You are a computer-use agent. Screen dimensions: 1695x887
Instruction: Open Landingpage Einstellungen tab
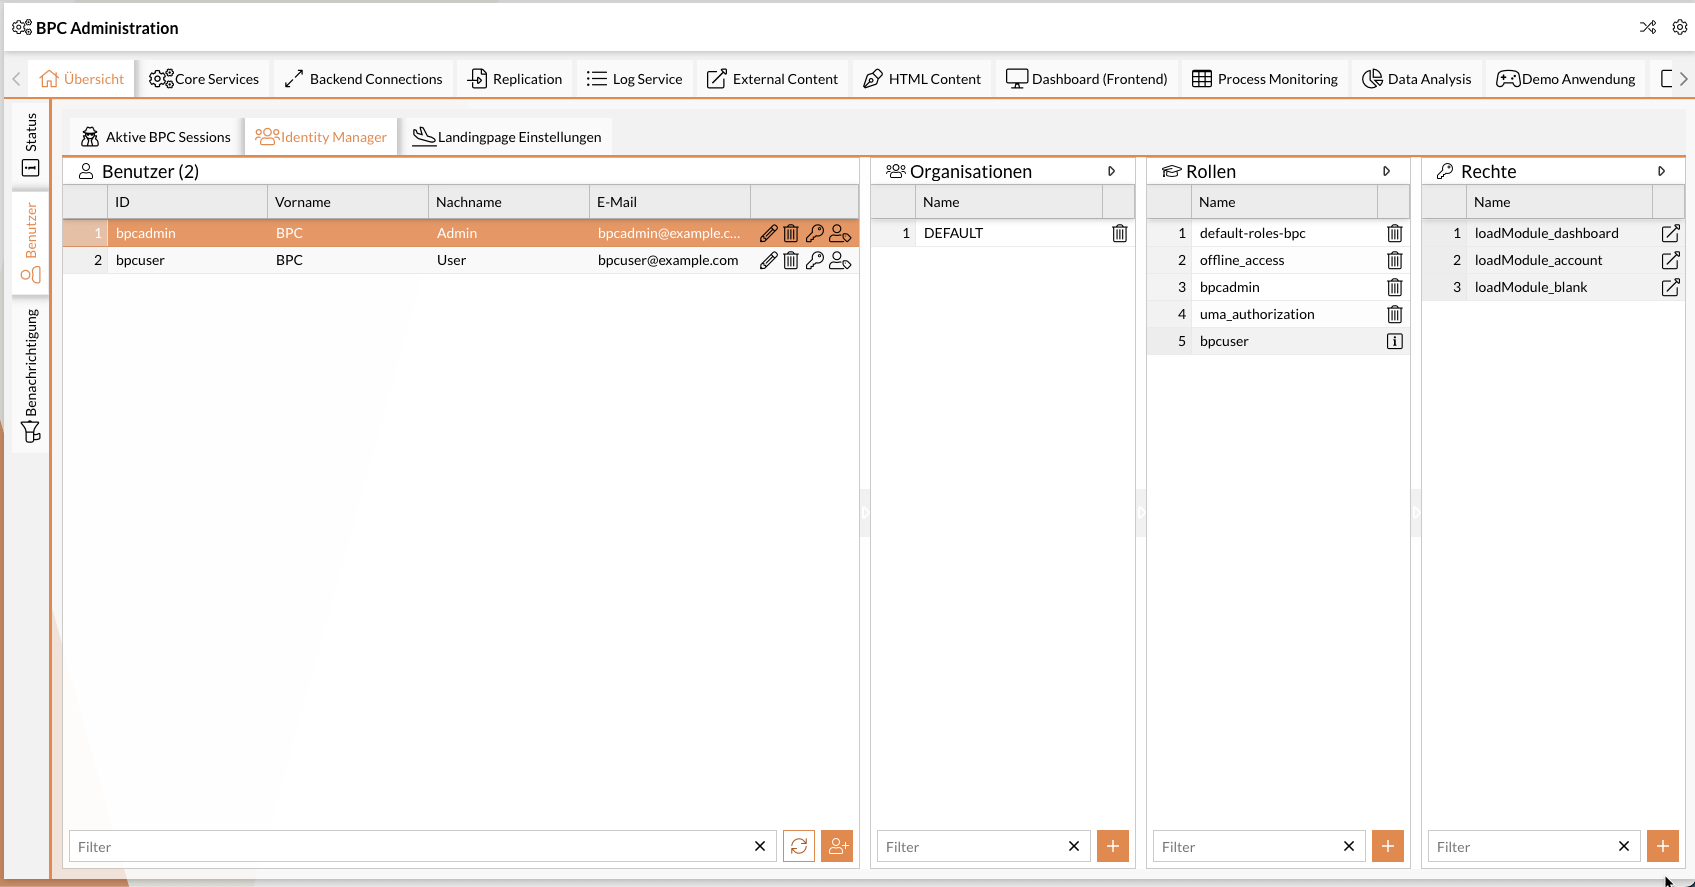507,137
